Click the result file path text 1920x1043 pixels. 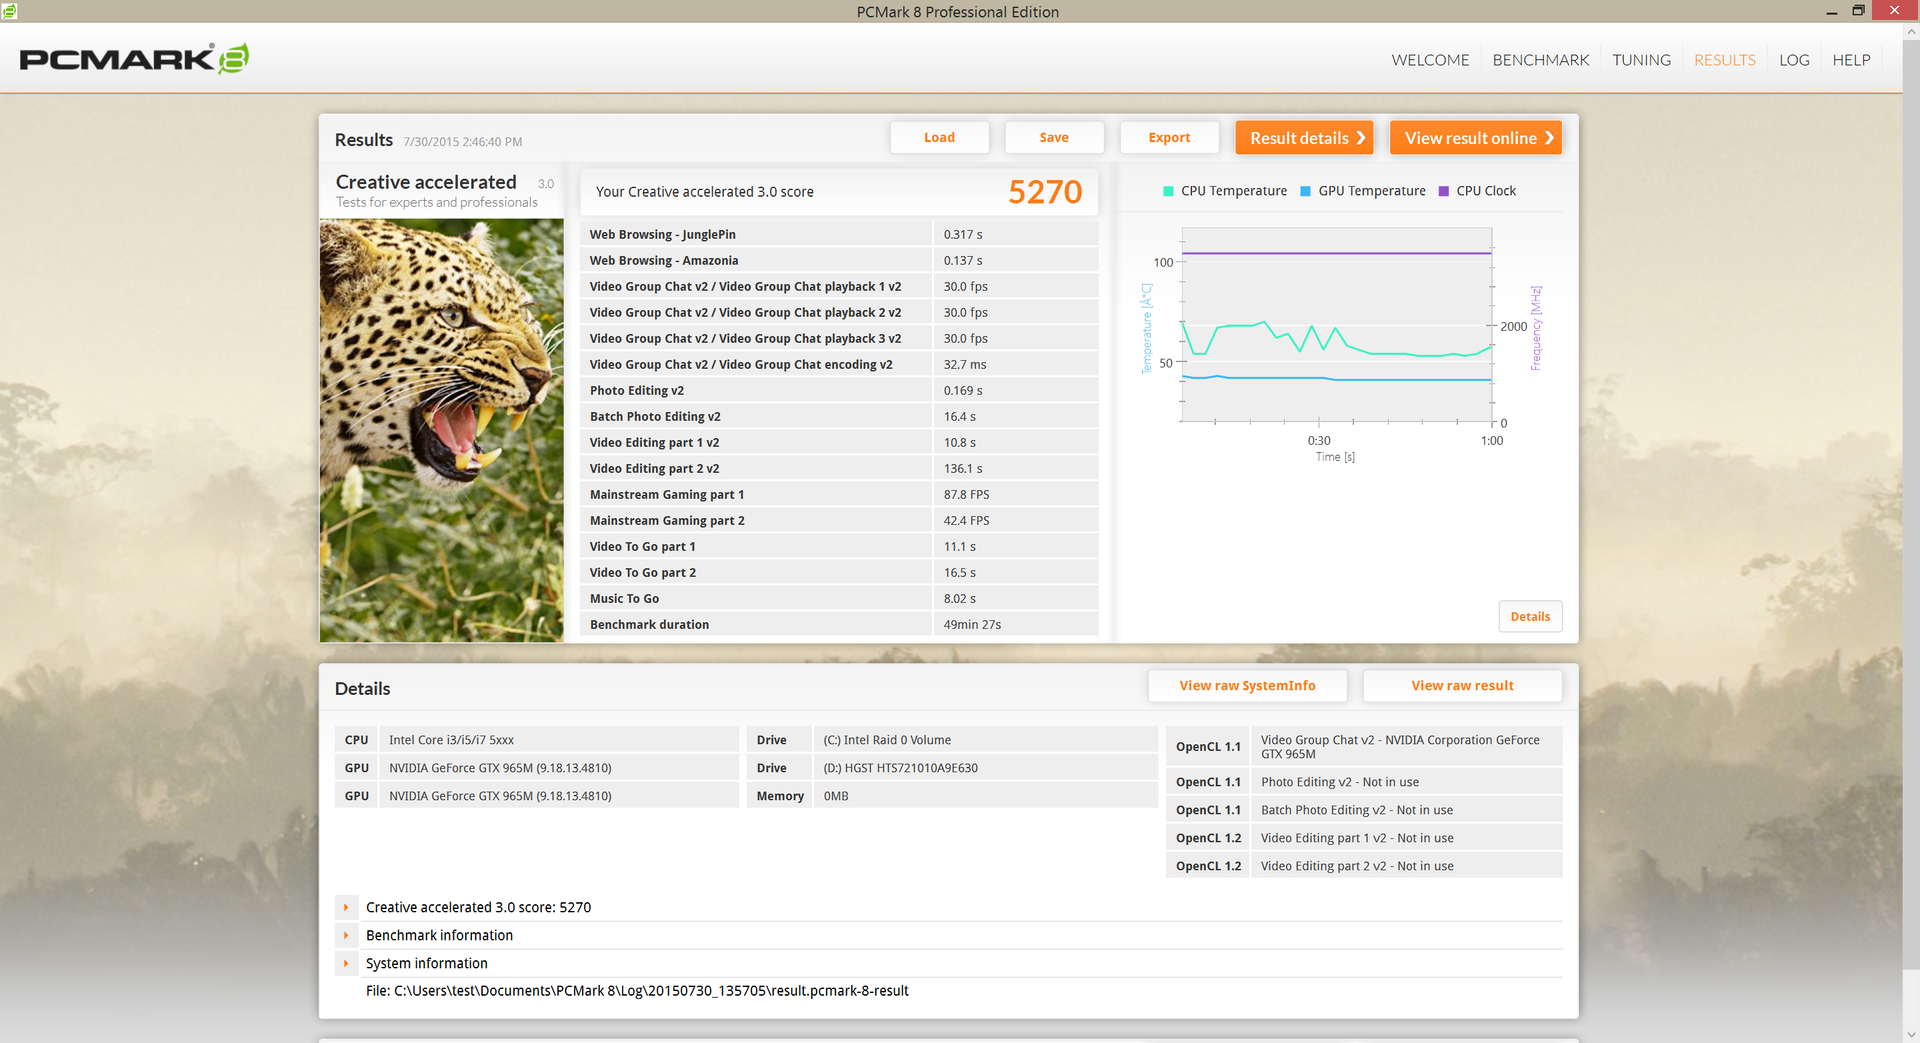click(x=637, y=991)
